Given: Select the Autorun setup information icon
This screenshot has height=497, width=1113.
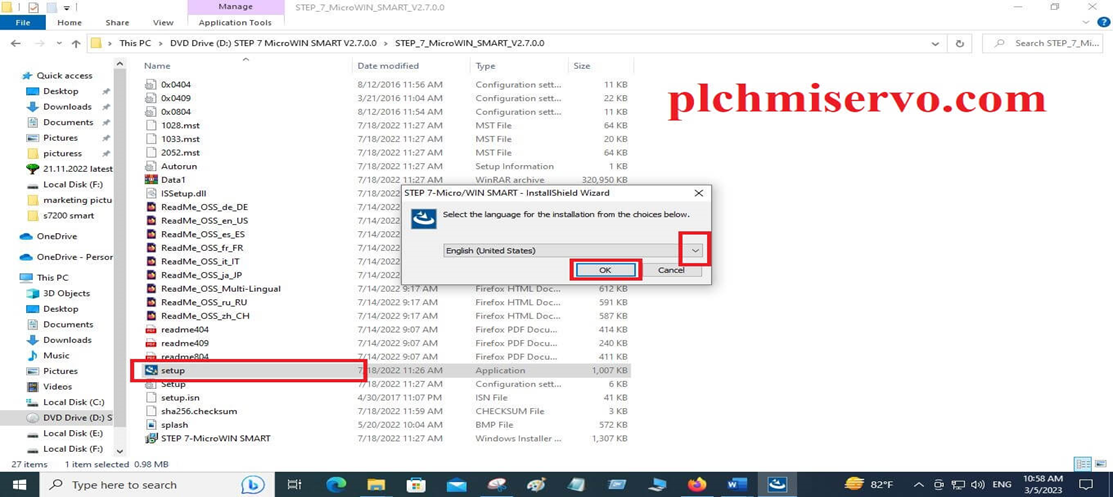Looking at the screenshot, I should pos(150,166).
